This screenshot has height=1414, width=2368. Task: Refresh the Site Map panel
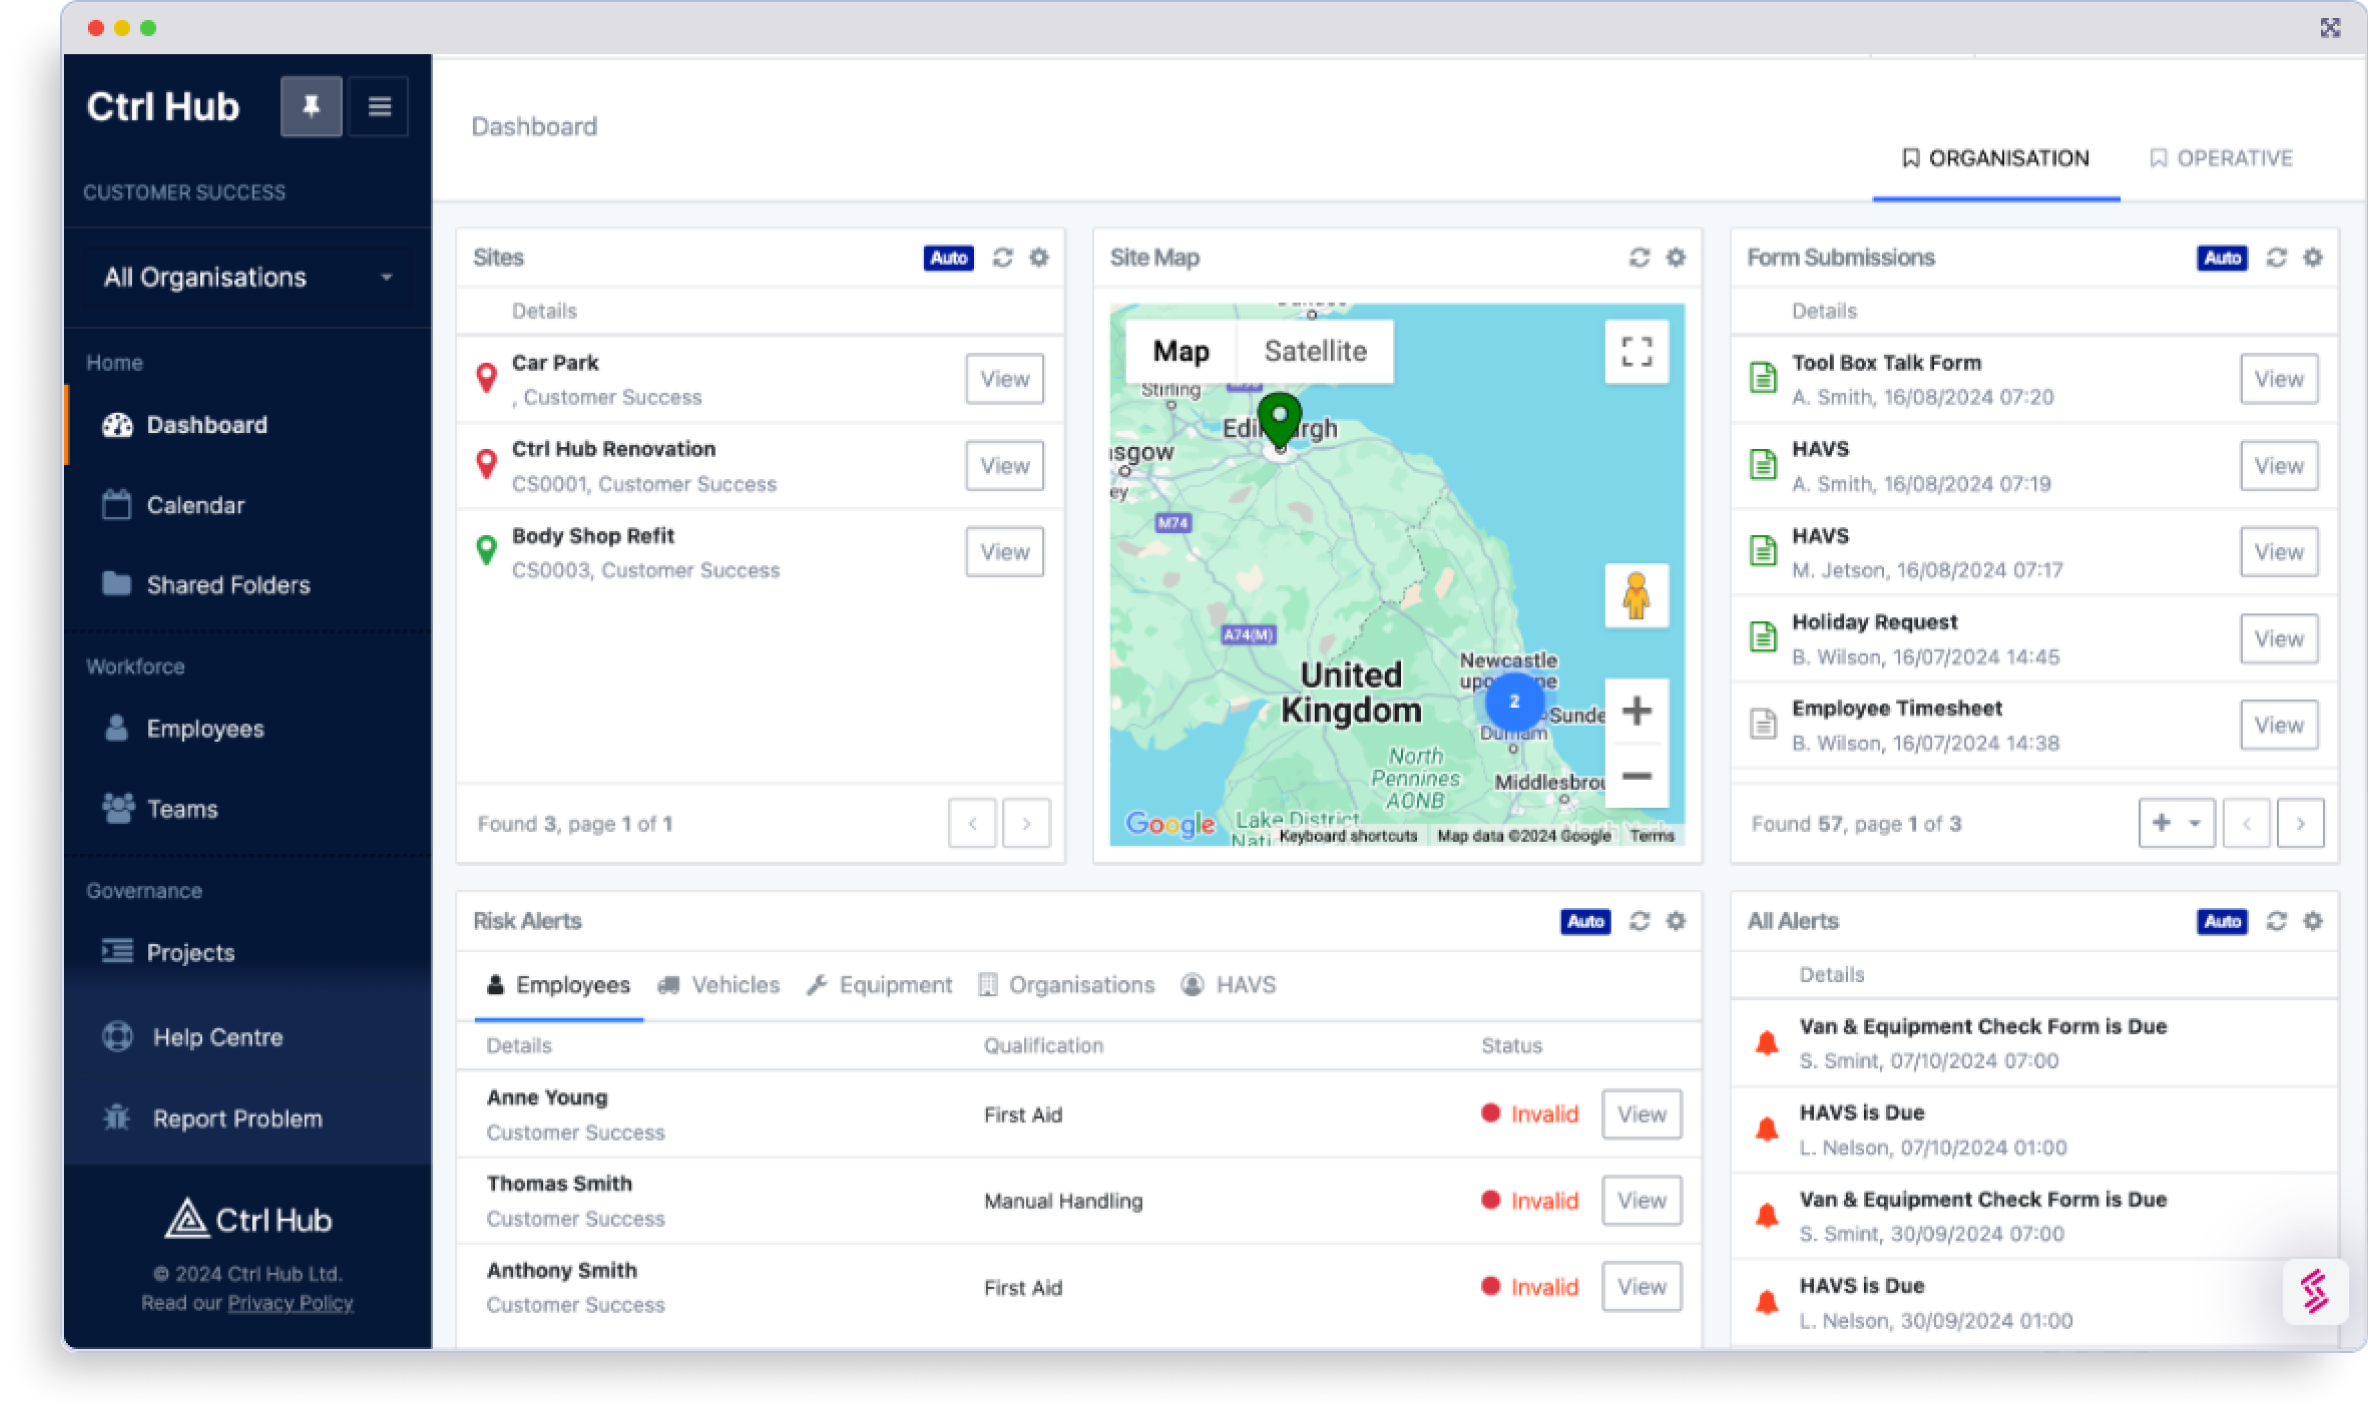pos(1639,258)
